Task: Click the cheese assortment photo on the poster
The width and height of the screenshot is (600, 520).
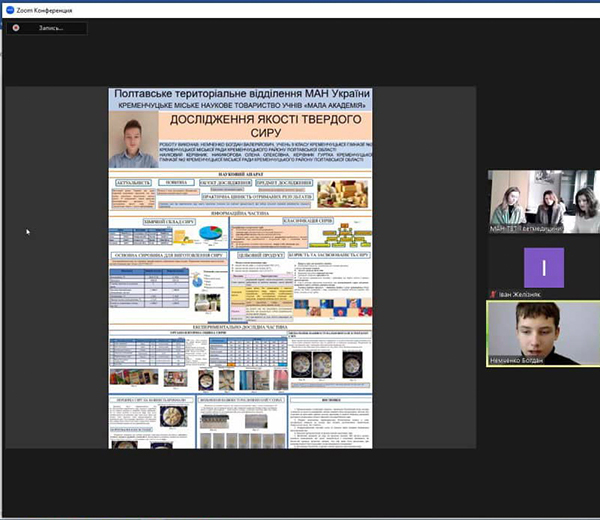Action: point(342,194)
